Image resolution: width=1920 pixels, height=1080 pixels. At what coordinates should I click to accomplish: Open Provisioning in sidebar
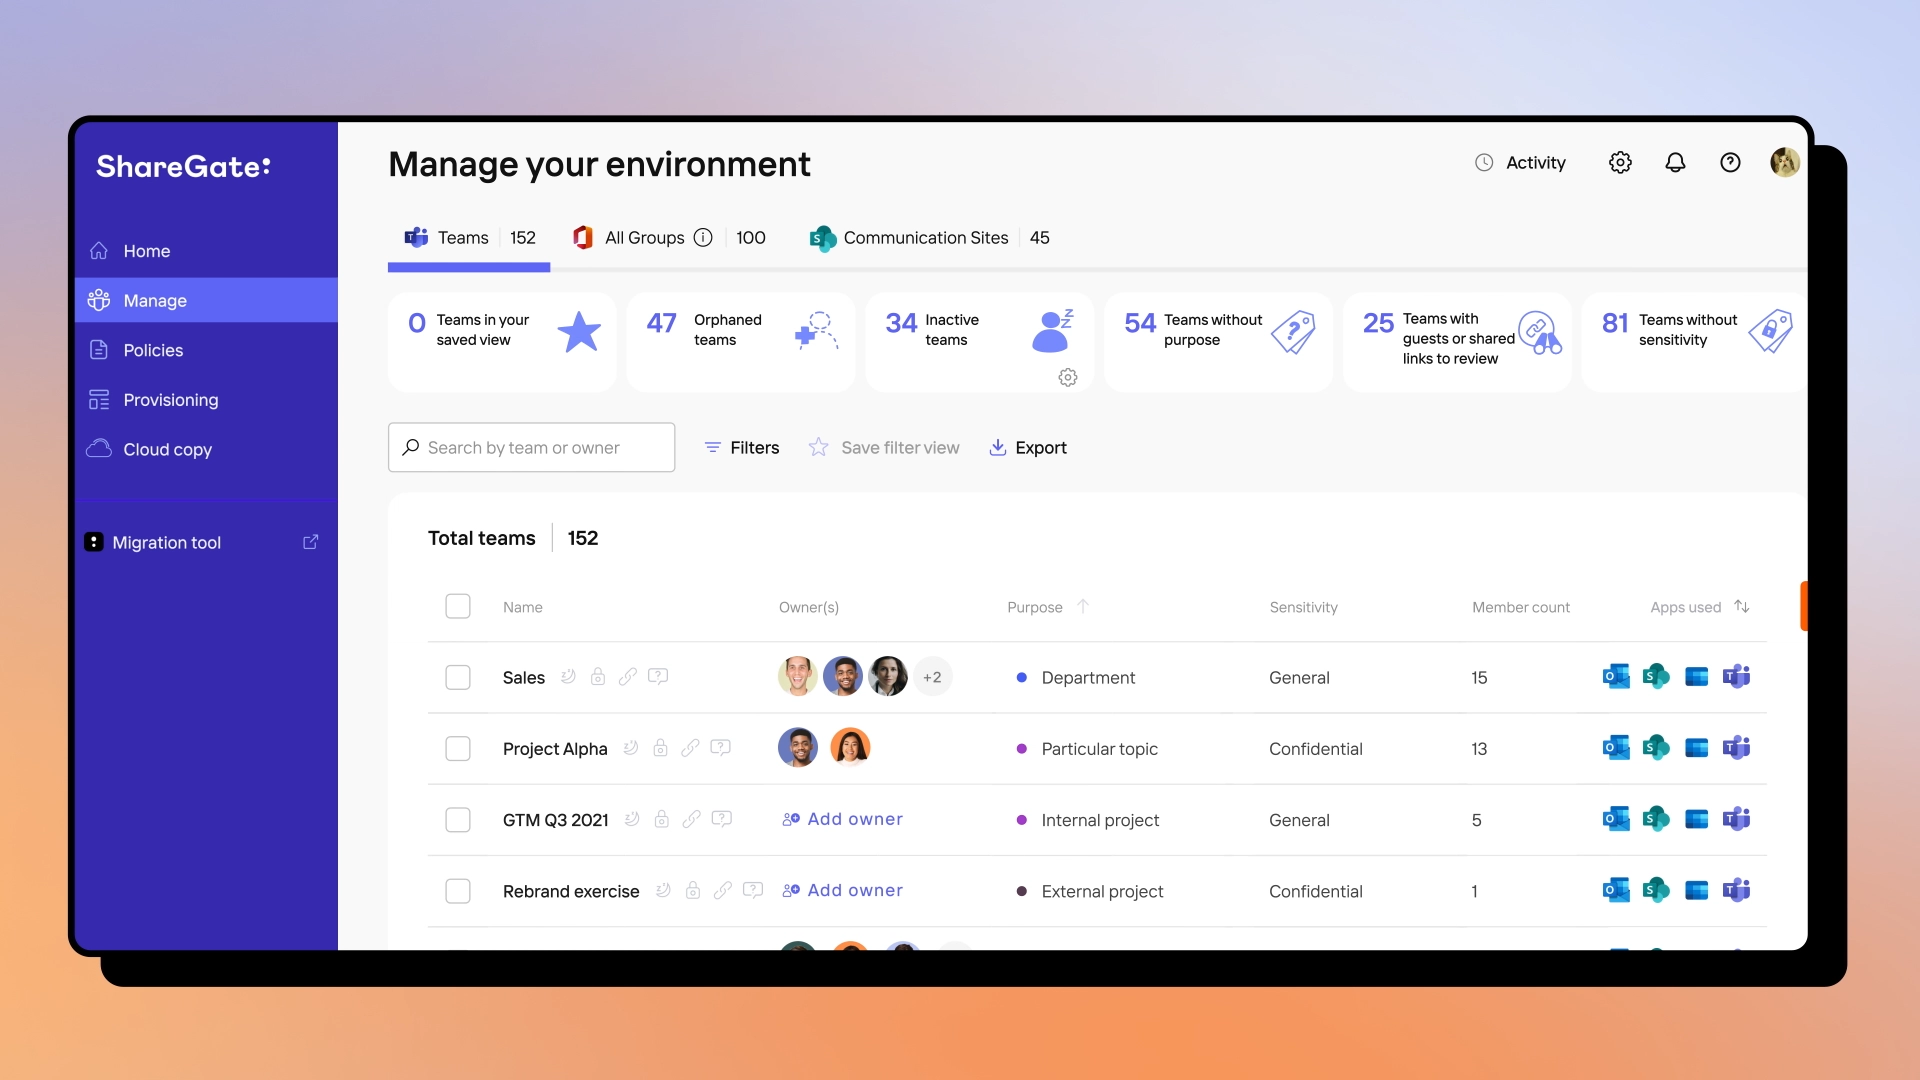[206, 400]
